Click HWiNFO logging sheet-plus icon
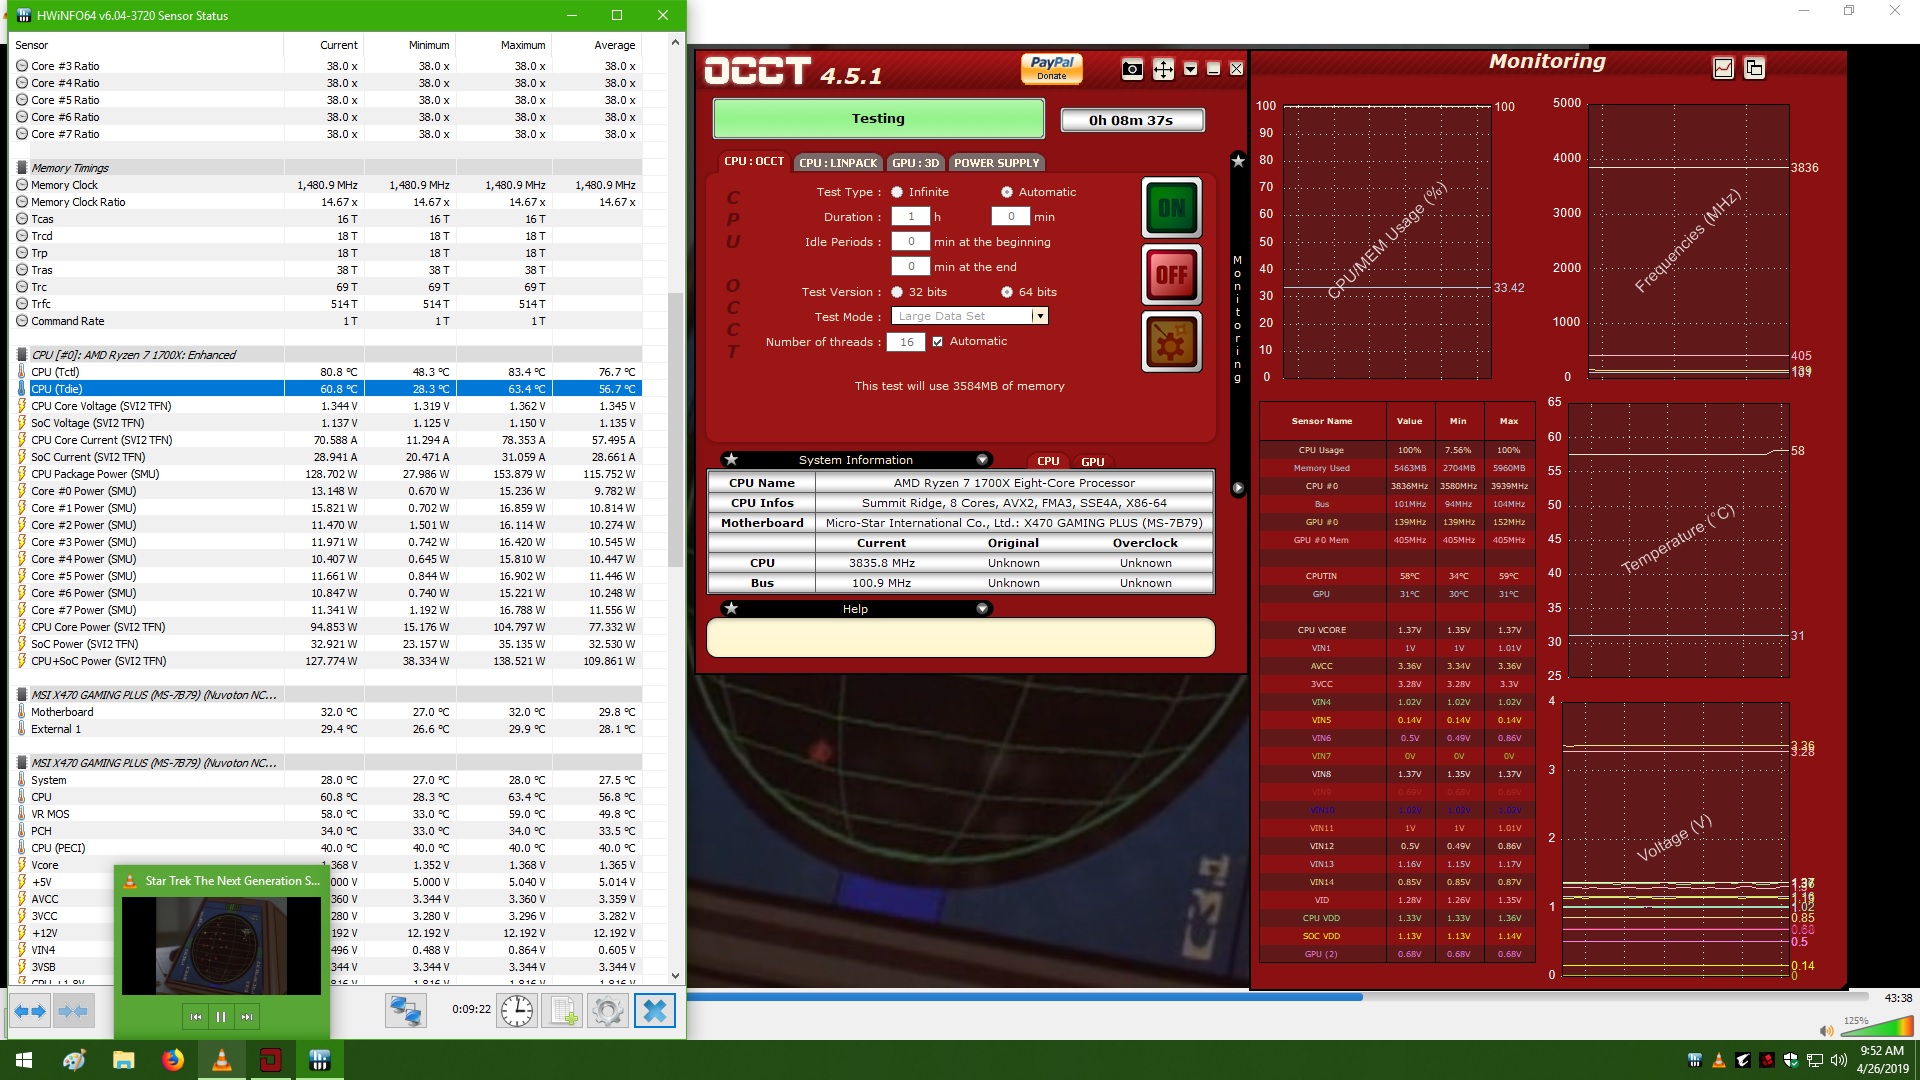This screenshot has height=1080, width=1920. tap(562, 1011)
